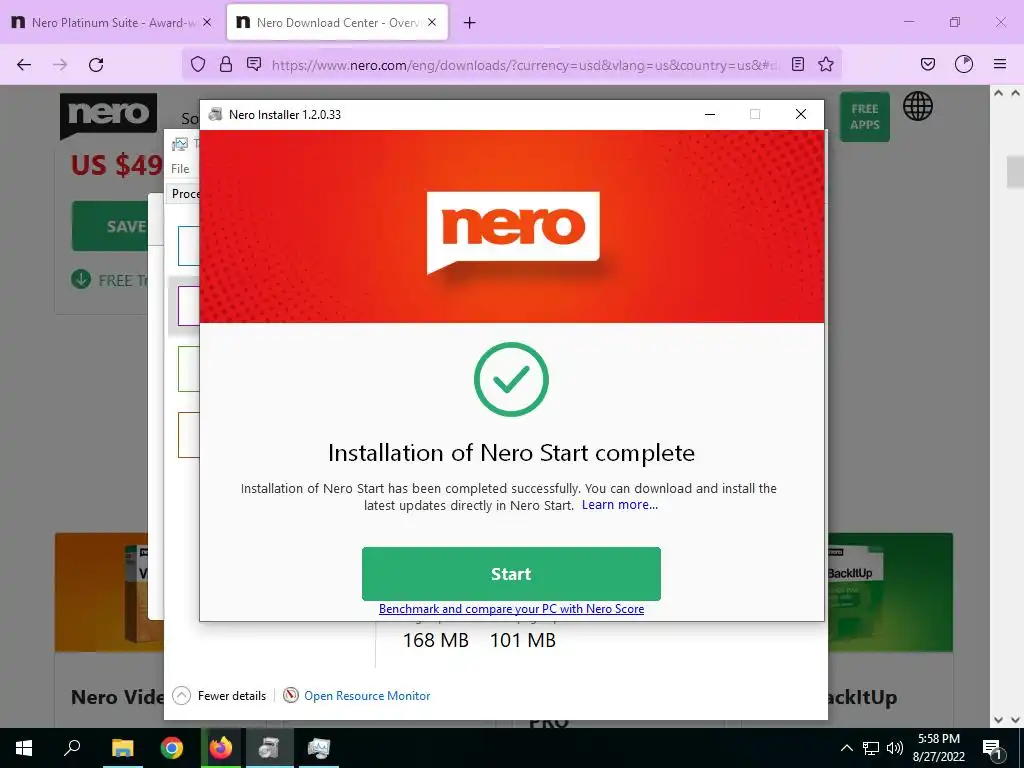1024x768 pixels.
Task: Collapse Task Manager with Fewer details
Action: point(219,696)
